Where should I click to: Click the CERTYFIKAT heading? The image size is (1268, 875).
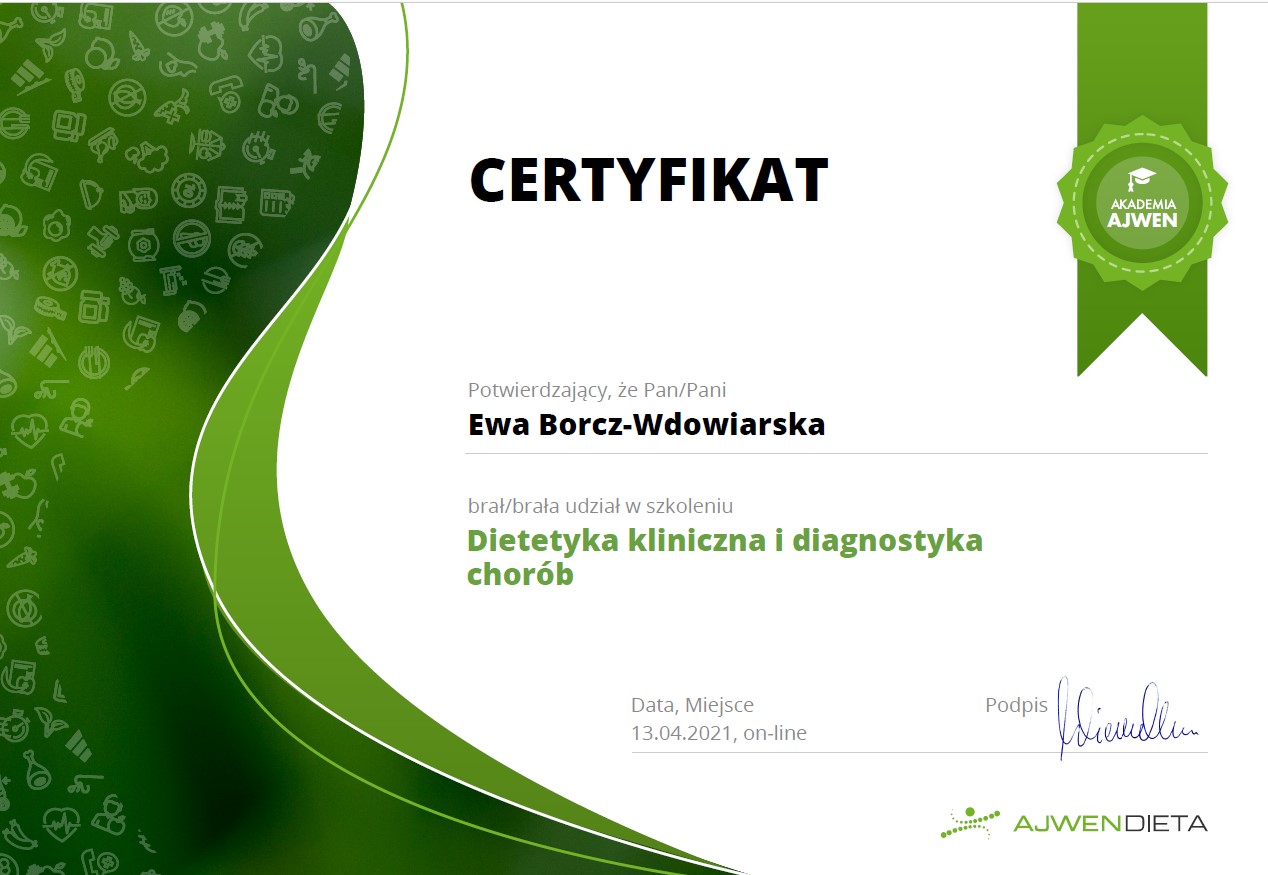tap(648, 180)
